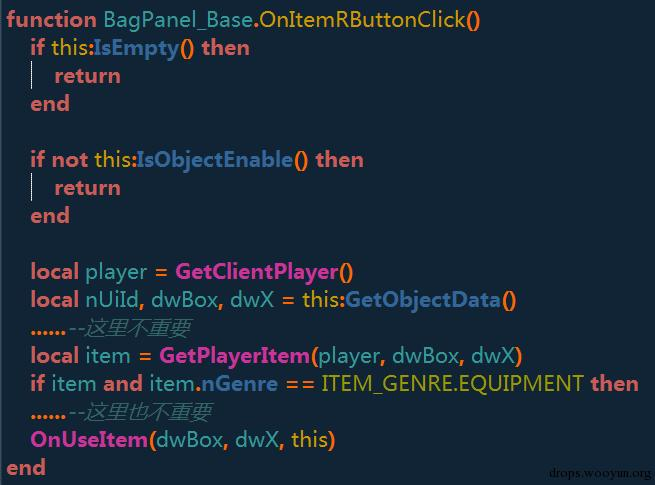
Task: Select the BagPanel_Base identifier
Action: 178,21
